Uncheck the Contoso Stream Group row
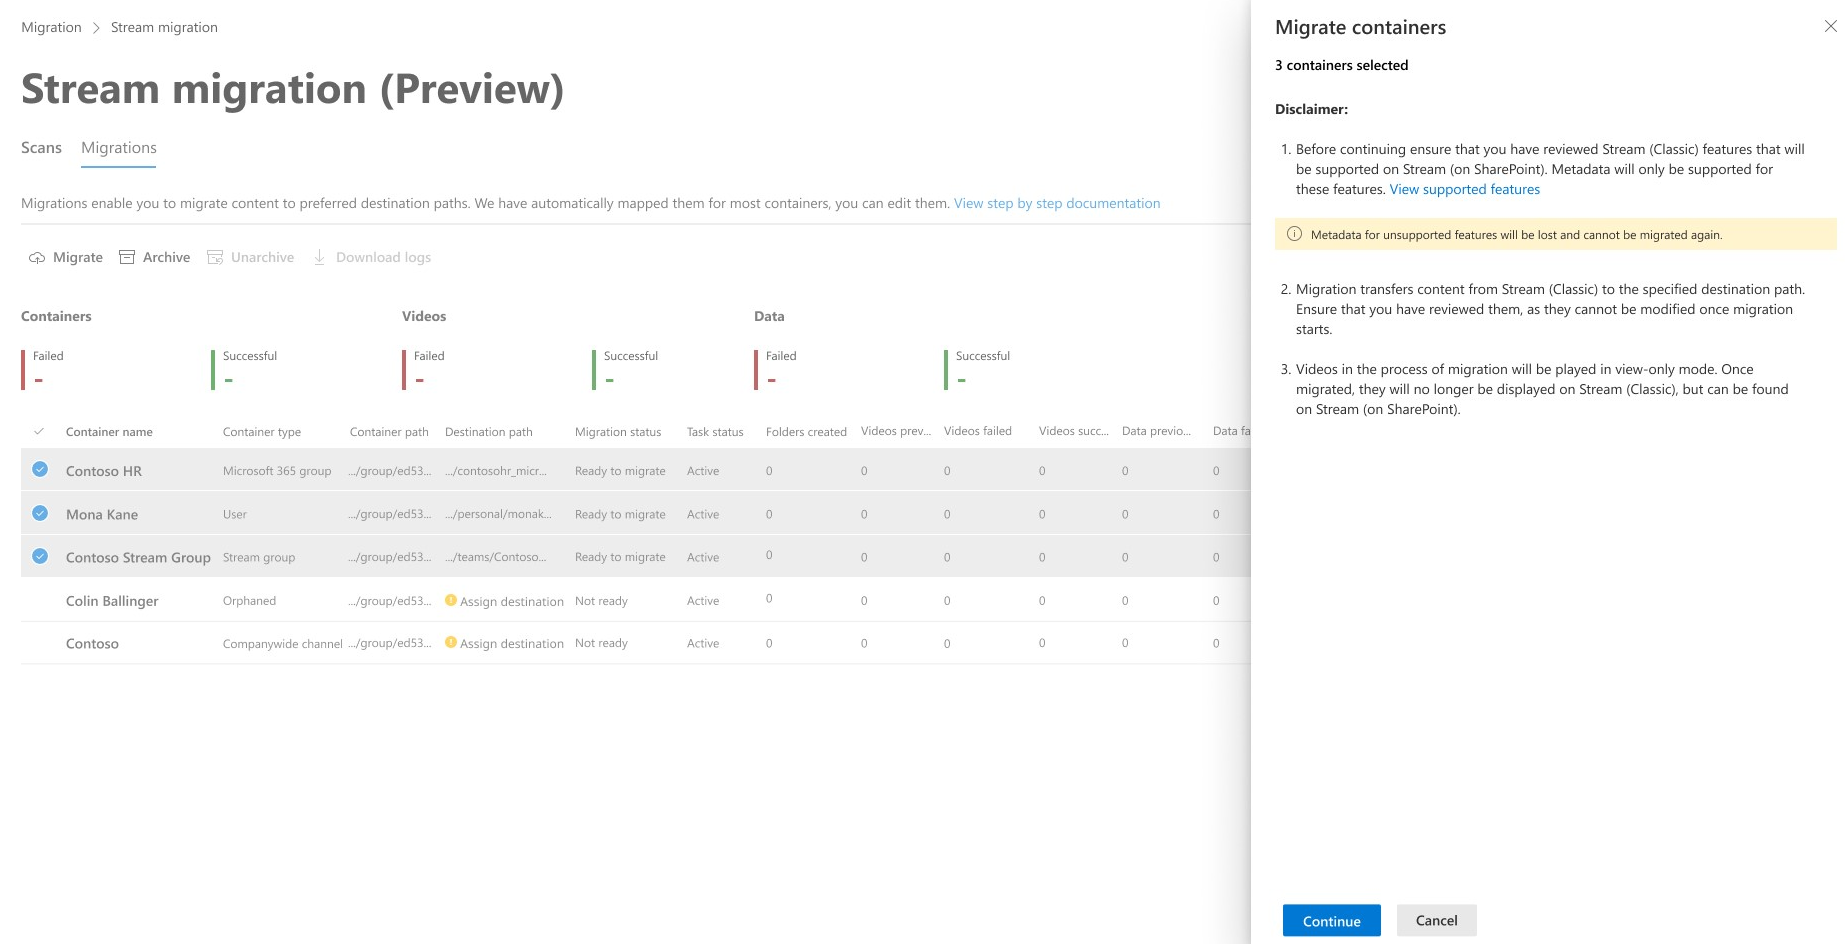Screen dimensions: 1848x944 tap(40, 557)
